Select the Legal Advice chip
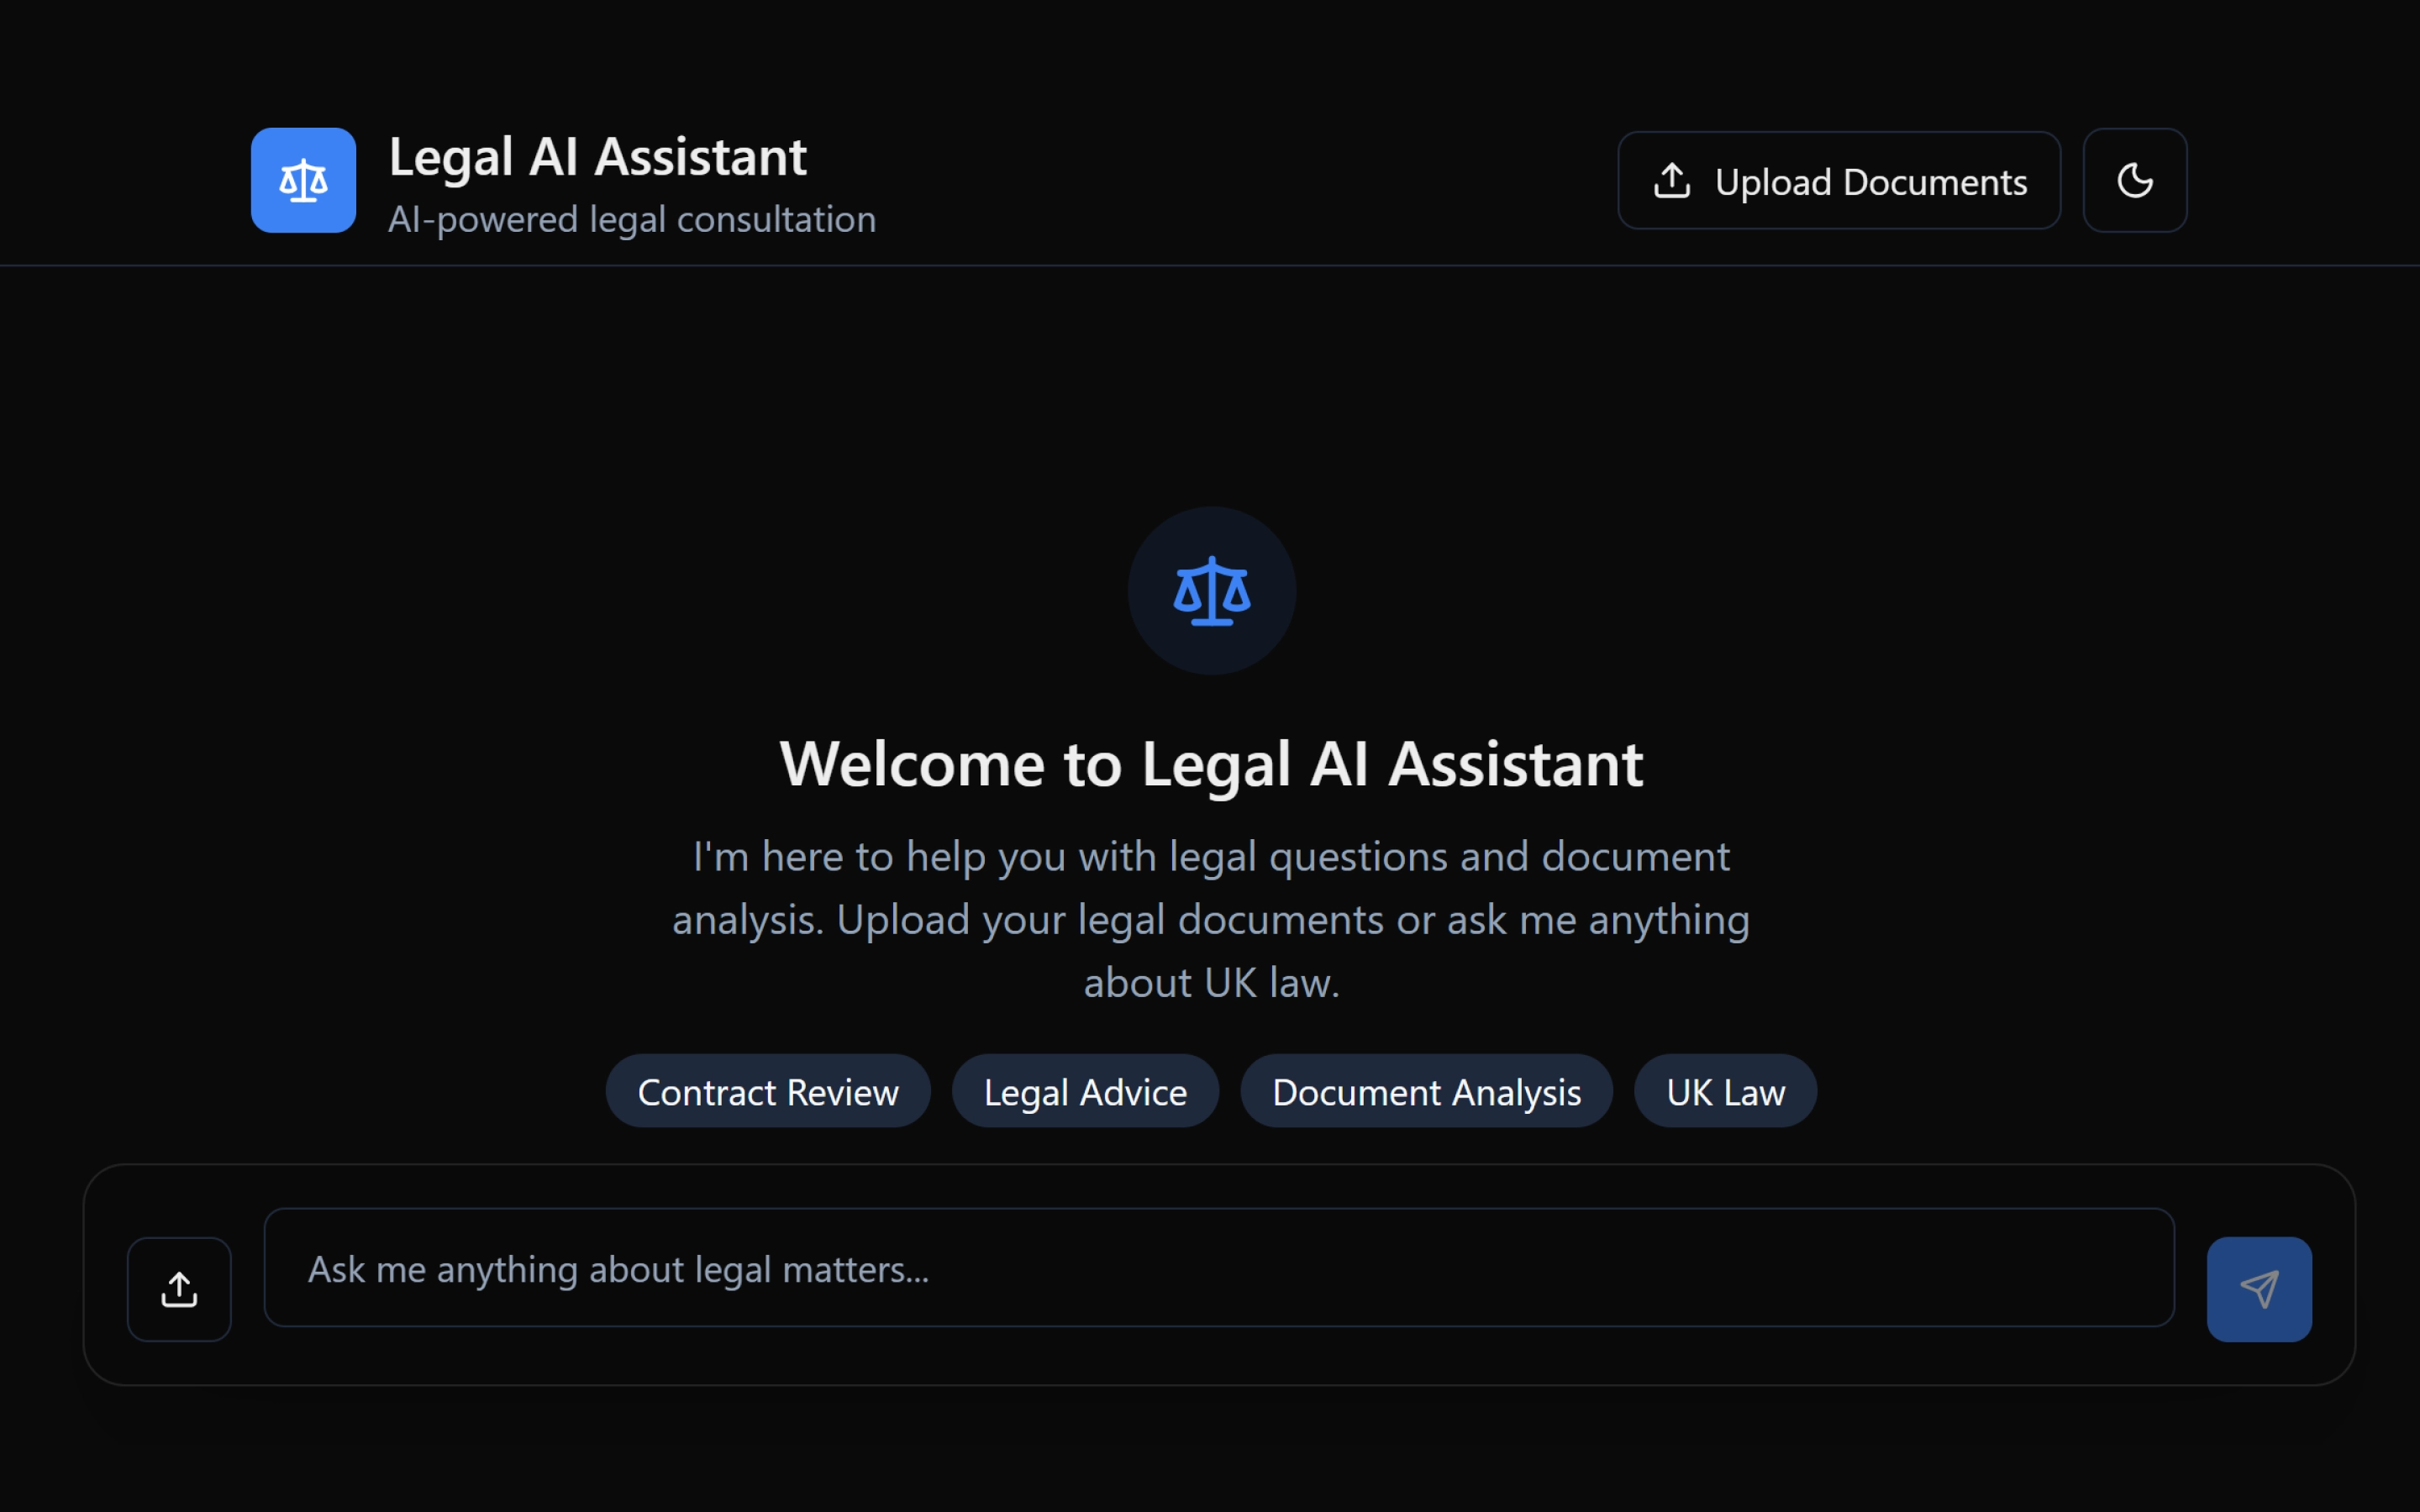The height and width of the screenshot is (1512, 2420). pyautogui.click(x=1085, y=1091)
